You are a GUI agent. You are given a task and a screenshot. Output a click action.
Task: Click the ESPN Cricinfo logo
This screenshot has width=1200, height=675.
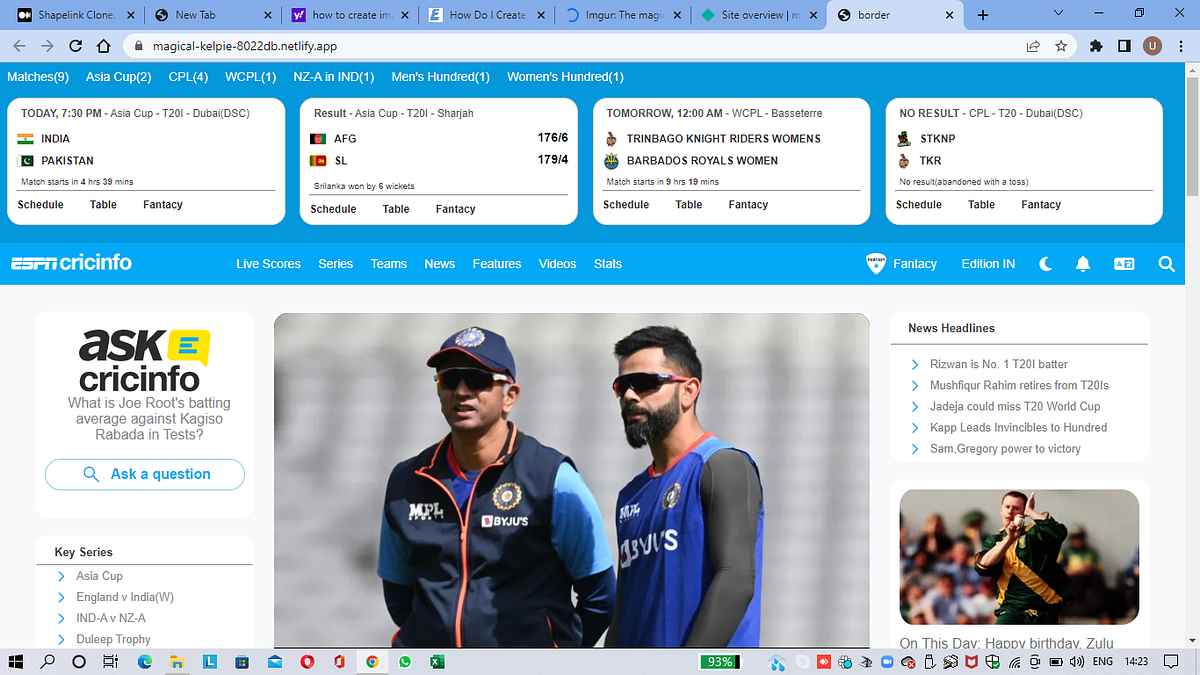[70, 263]
